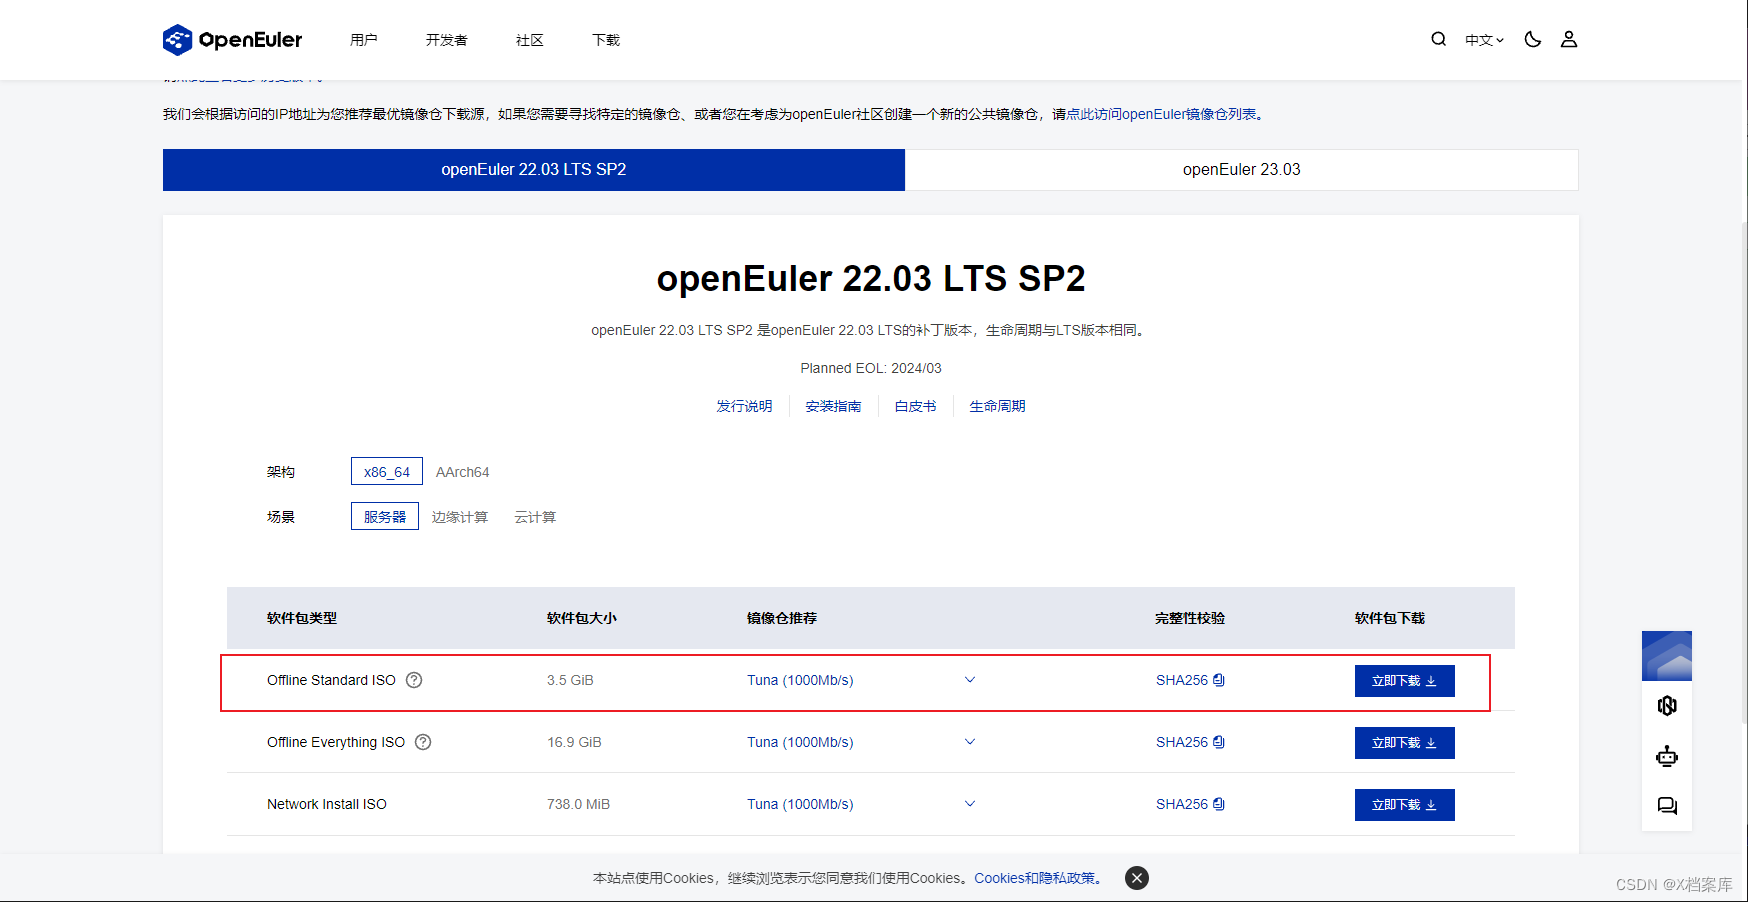The width and height of the screenshot is (1748, 902).
Task: Open the 白皮书 link
Action: (915, 406)
